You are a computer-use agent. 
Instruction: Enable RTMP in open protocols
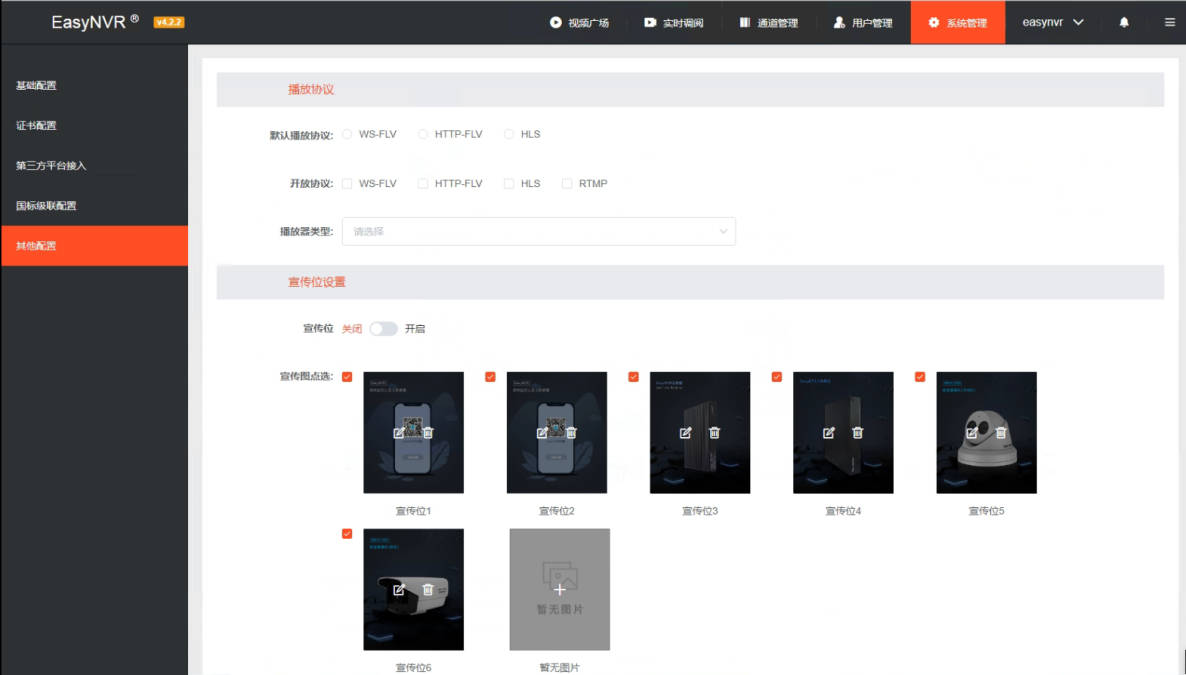click(567, 183)
